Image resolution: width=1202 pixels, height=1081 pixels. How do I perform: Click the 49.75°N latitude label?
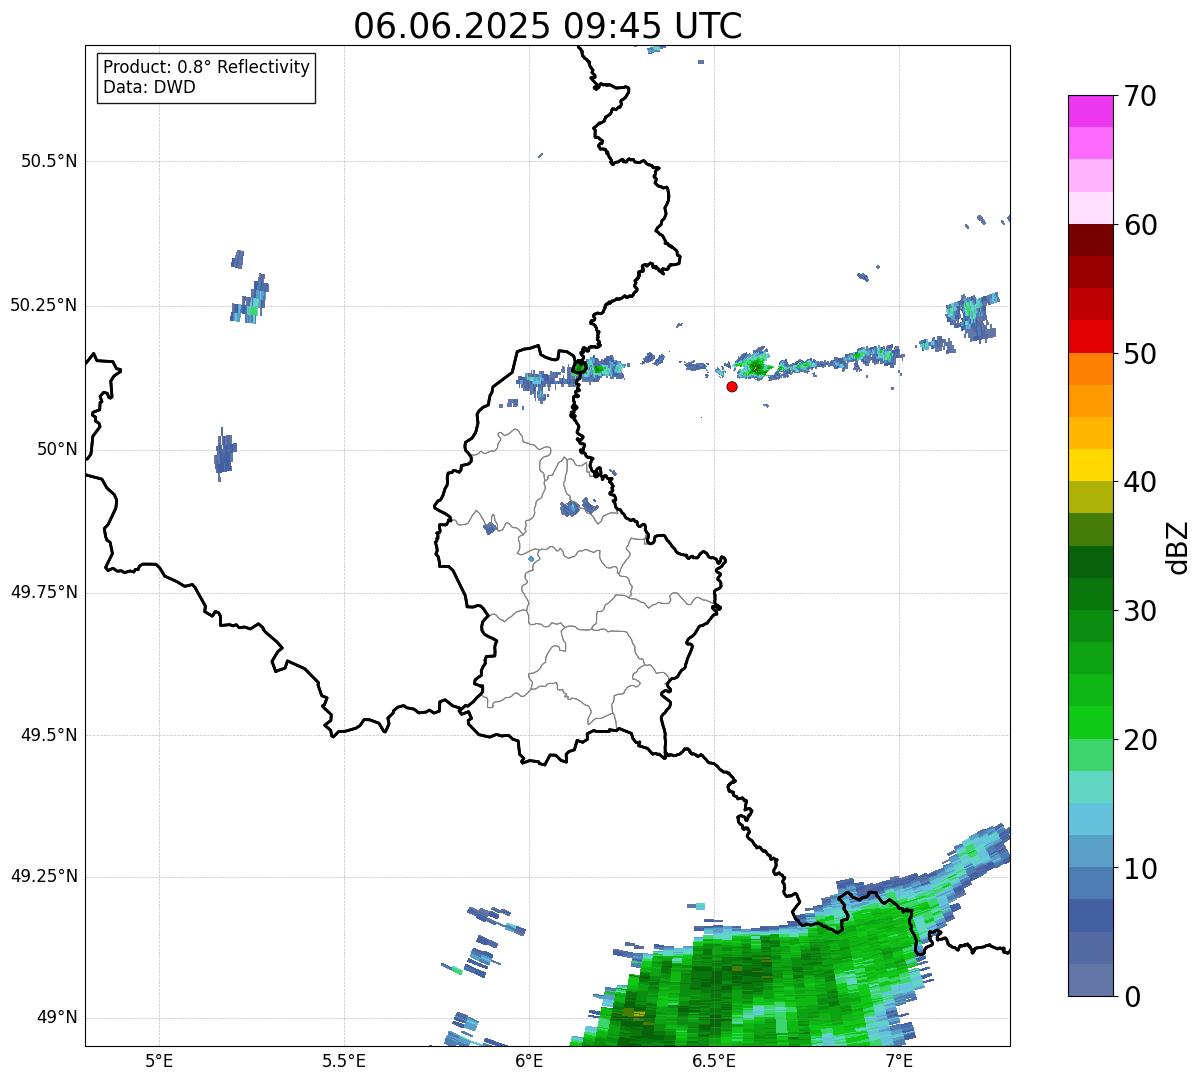coord(44,592)
